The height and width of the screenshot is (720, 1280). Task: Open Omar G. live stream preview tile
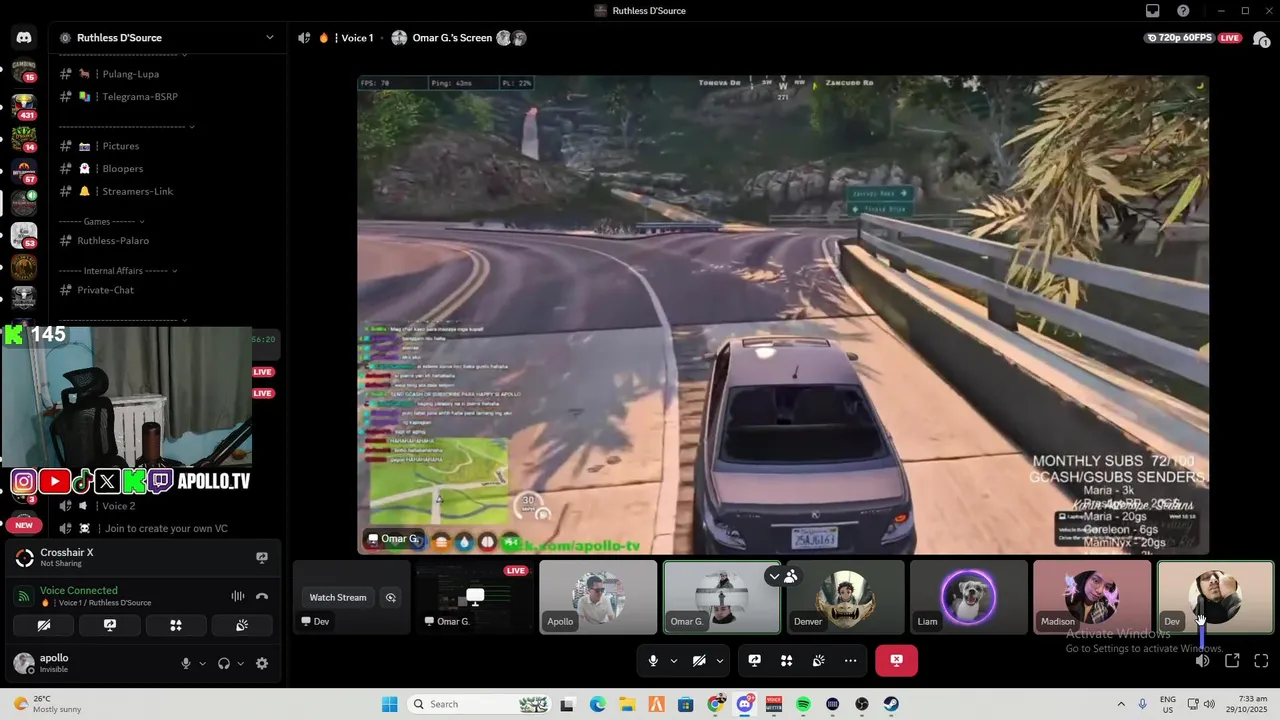coord(474,597)
